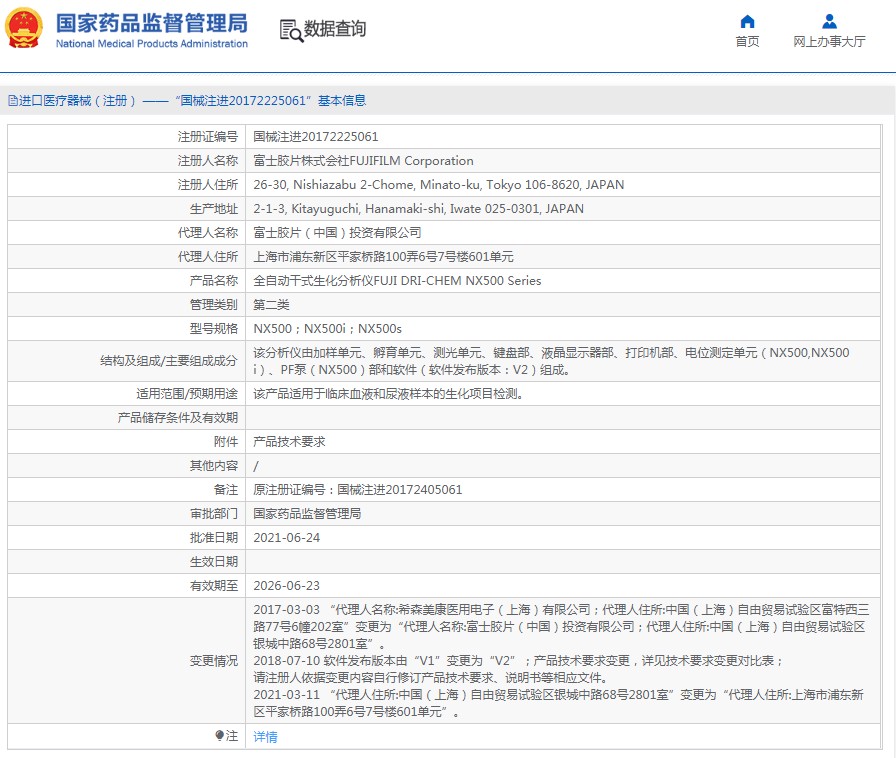Click the document icon before 进口医疗器械
The height and width of the screenshot is (758, 896).
pyautogui.click(x=13, y=101)
